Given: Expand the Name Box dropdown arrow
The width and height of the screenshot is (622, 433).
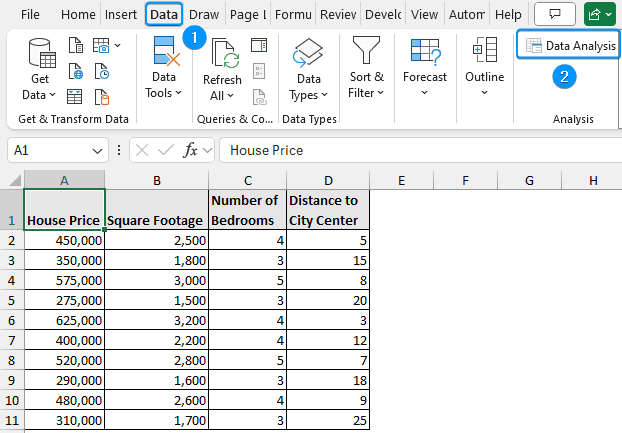Looking at the screenshot, I should coord(97,151).
